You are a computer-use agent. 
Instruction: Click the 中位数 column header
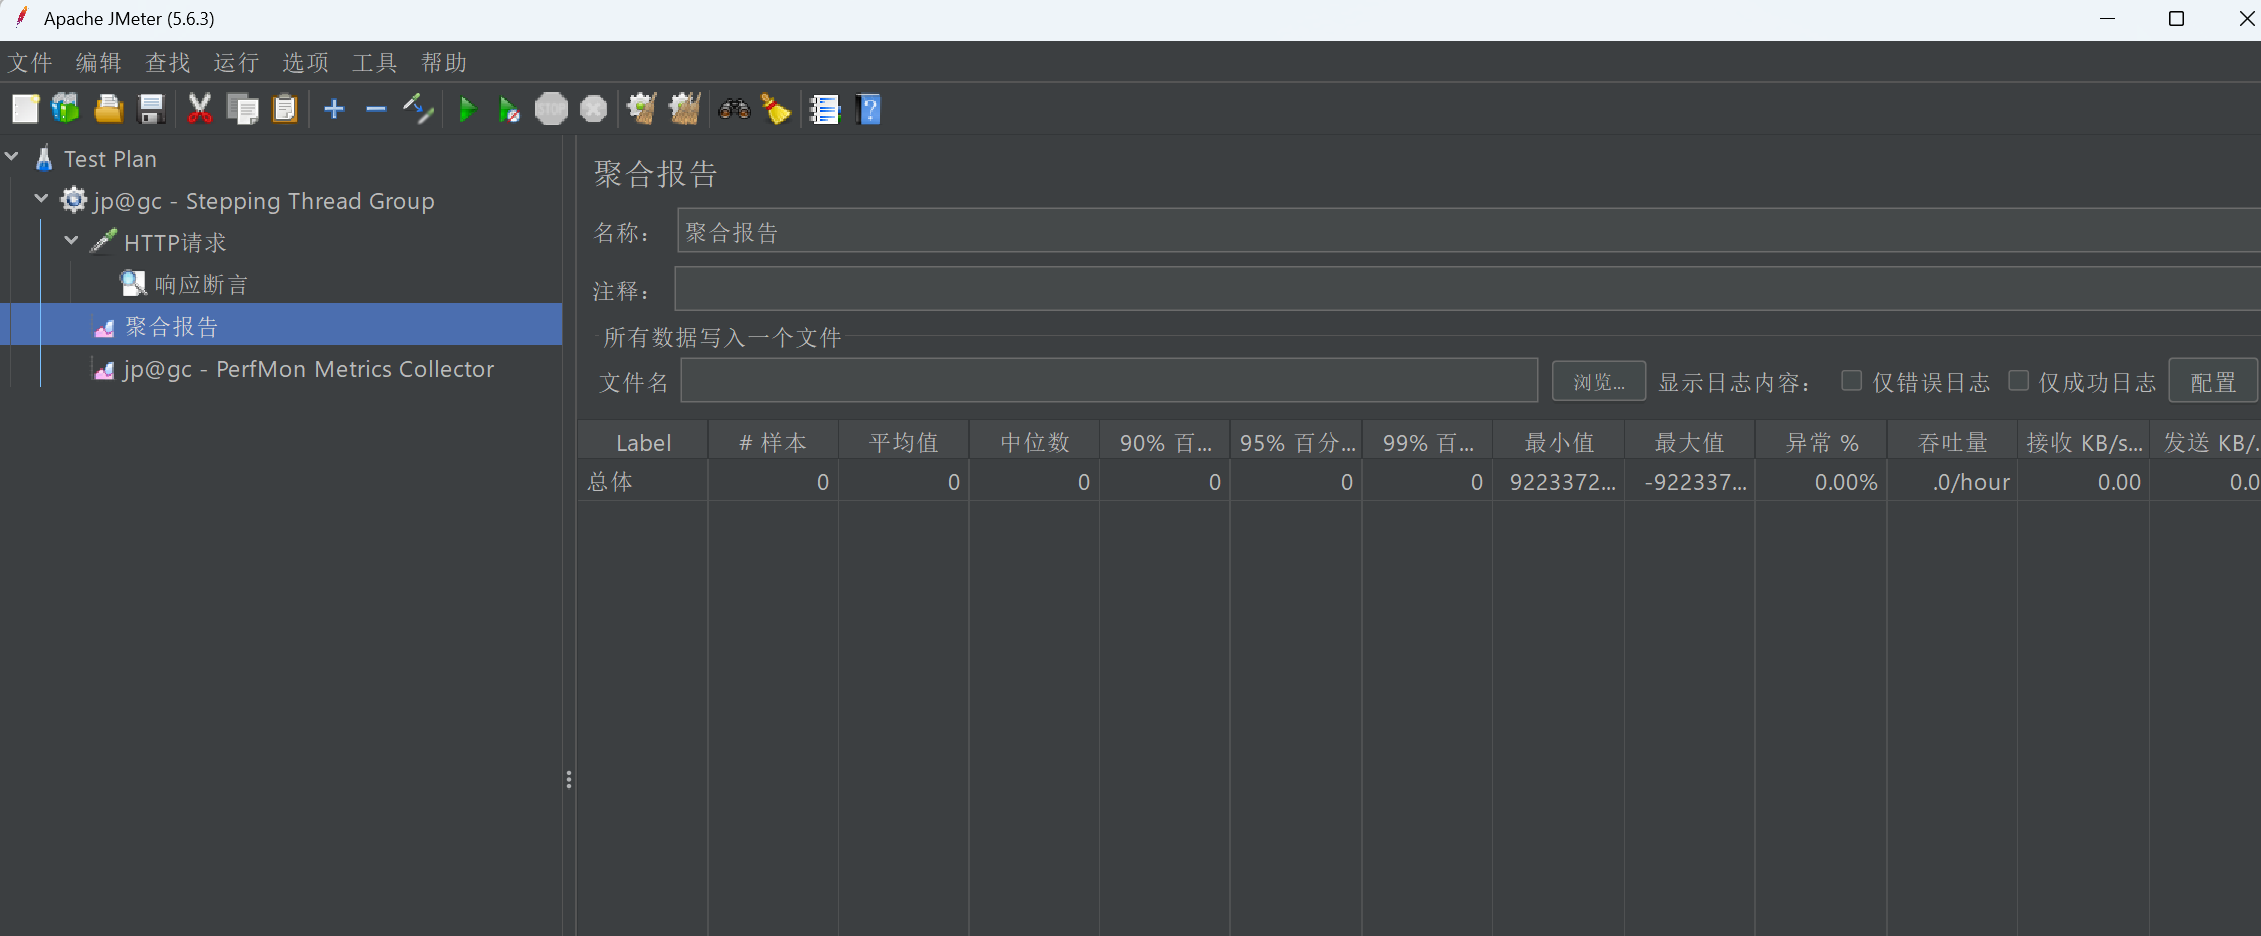click(x=1035, y=442)
